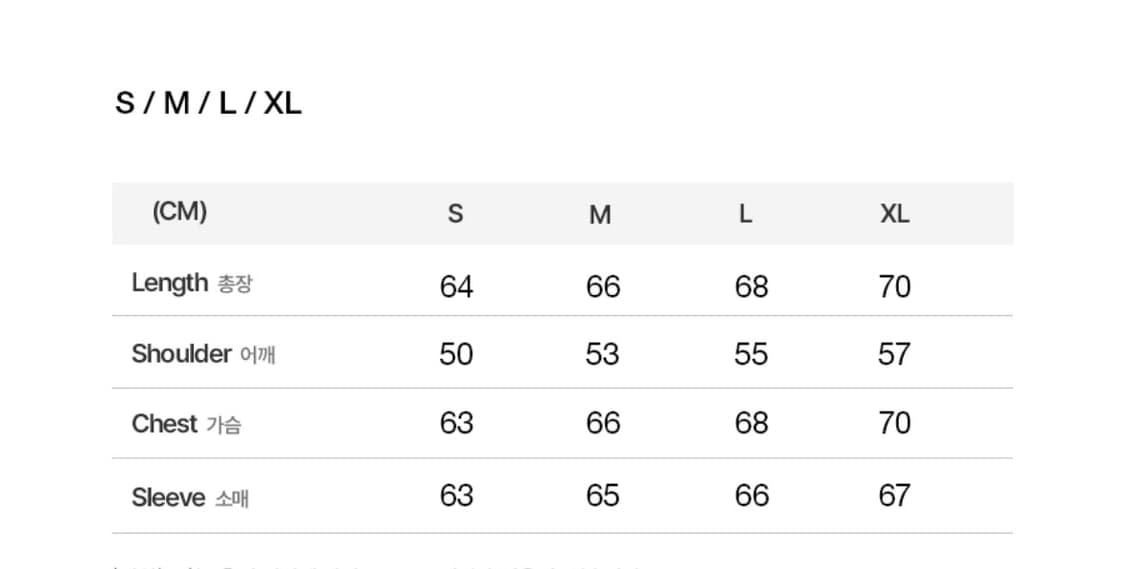Image resolution: width=1125 pixels, height=569 pixels.
Task: Click Shoulder value 53 for size M
Action: pos(602,354)
